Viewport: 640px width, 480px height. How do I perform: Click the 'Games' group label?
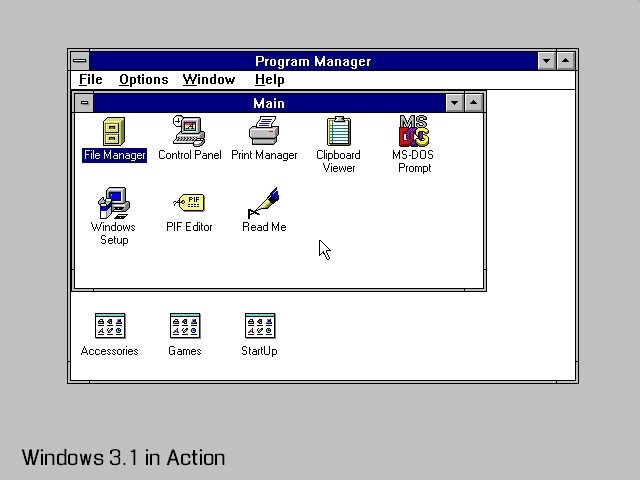(x=184, y=351)
